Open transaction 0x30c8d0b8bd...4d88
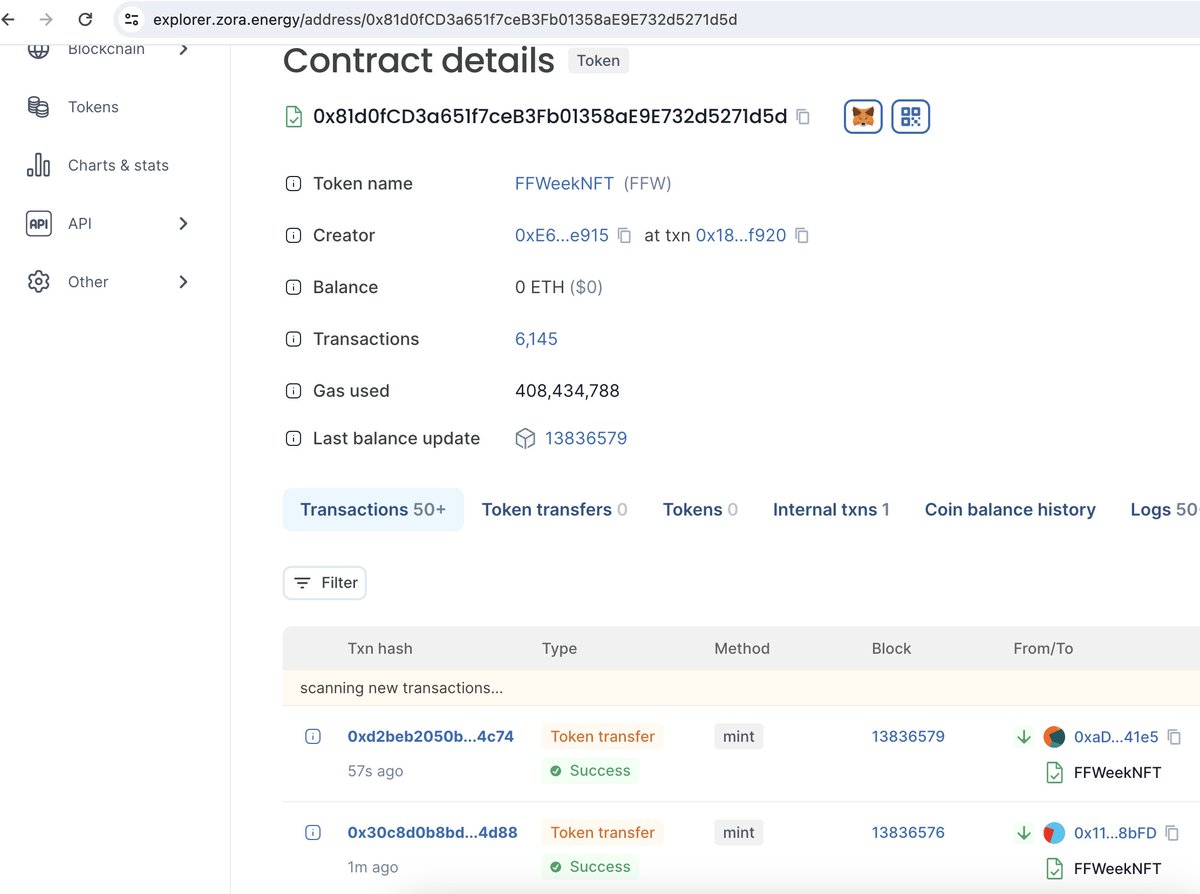This screenshot has height=894, width=1200. [x=433, y=833]
